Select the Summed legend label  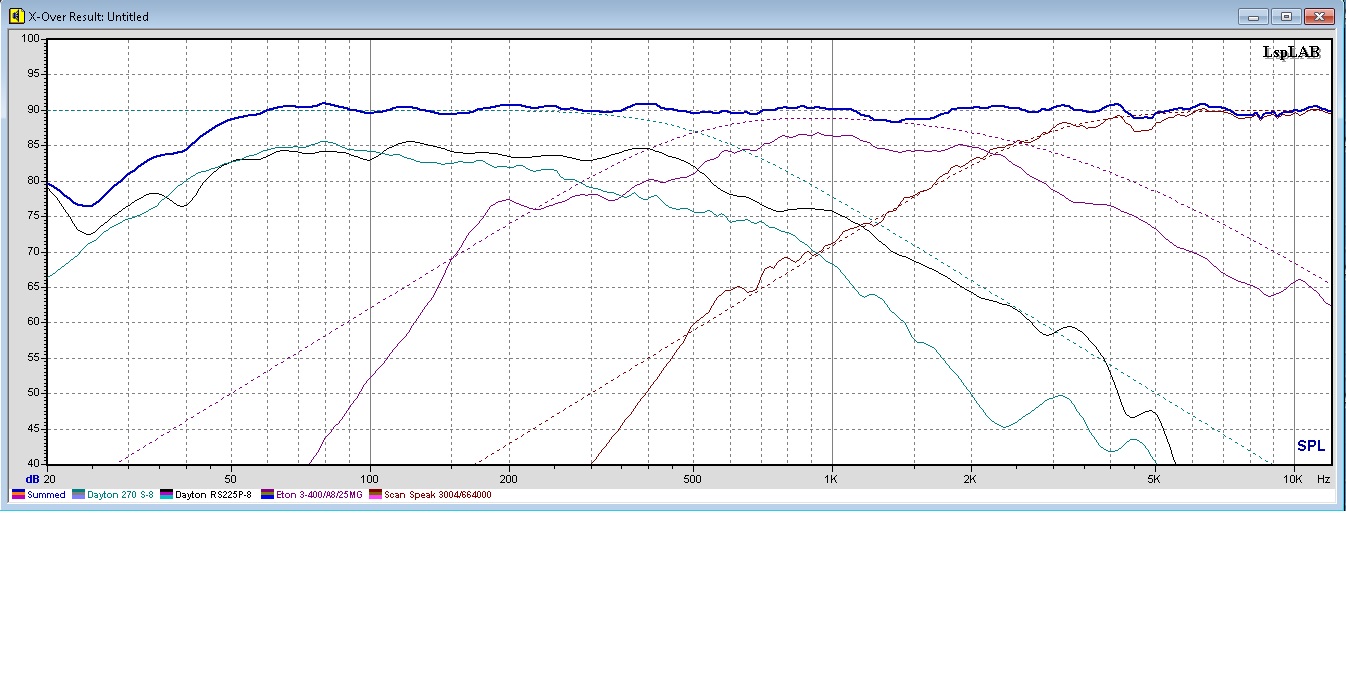[x=47, y=495]
